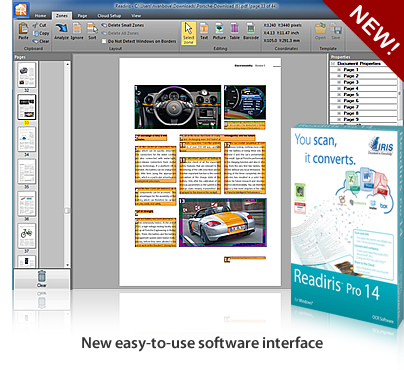Image resolution: width=404 pixels, height=370 pixels.
Task: Select the Ignore zone tool
Action: (x=77, y=31)
